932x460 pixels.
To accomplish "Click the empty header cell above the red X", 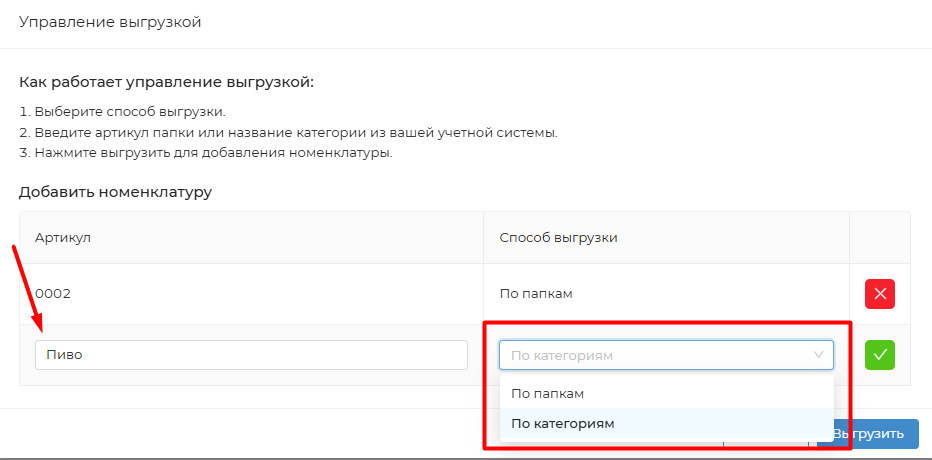I will [x=879, y=237].
